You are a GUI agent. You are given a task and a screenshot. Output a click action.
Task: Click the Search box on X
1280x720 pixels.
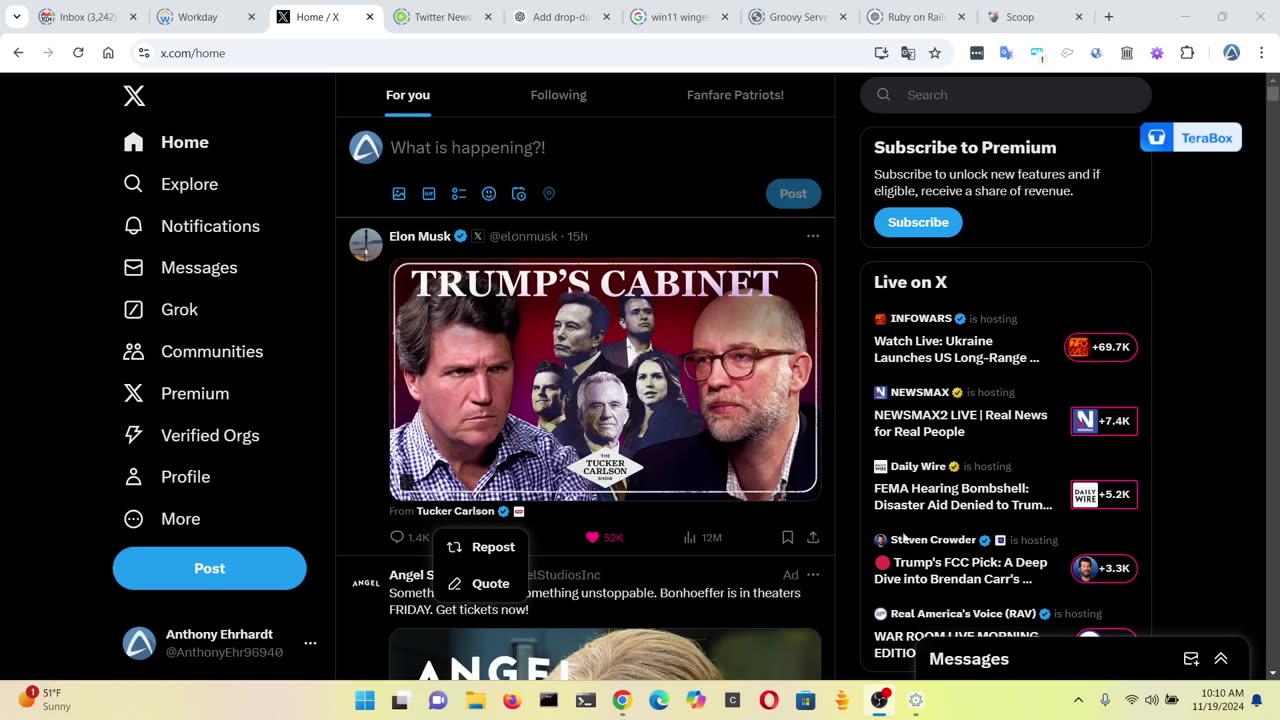click(x=1006, y=95)
